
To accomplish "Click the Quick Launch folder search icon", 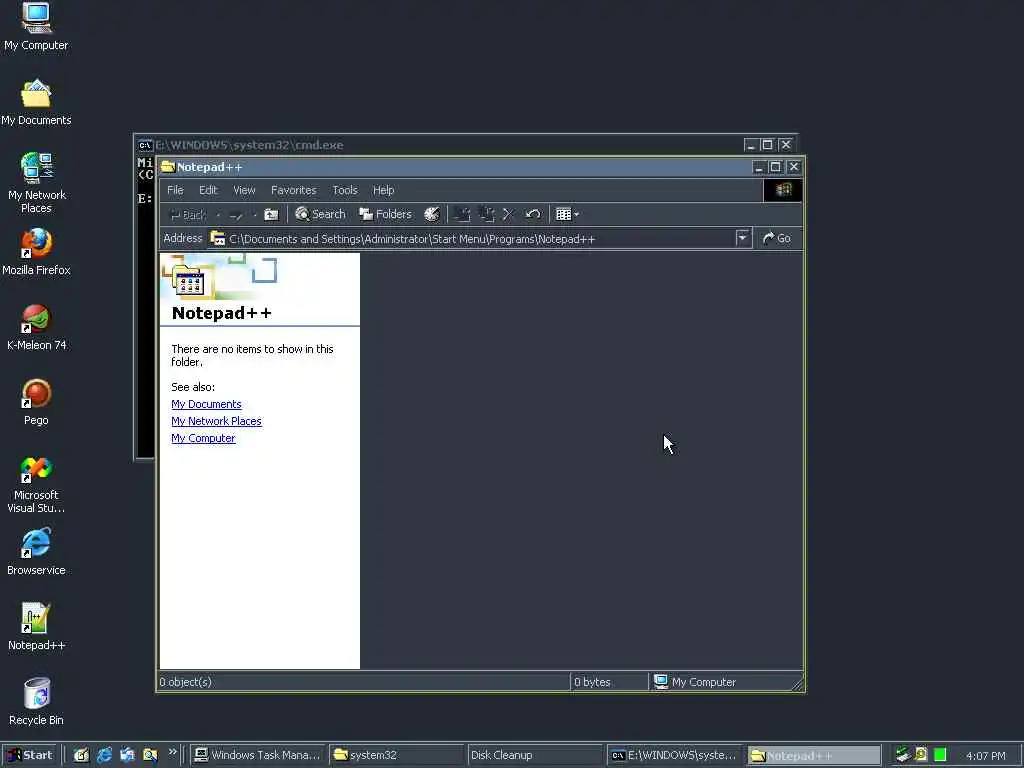I will click(150, 755).
